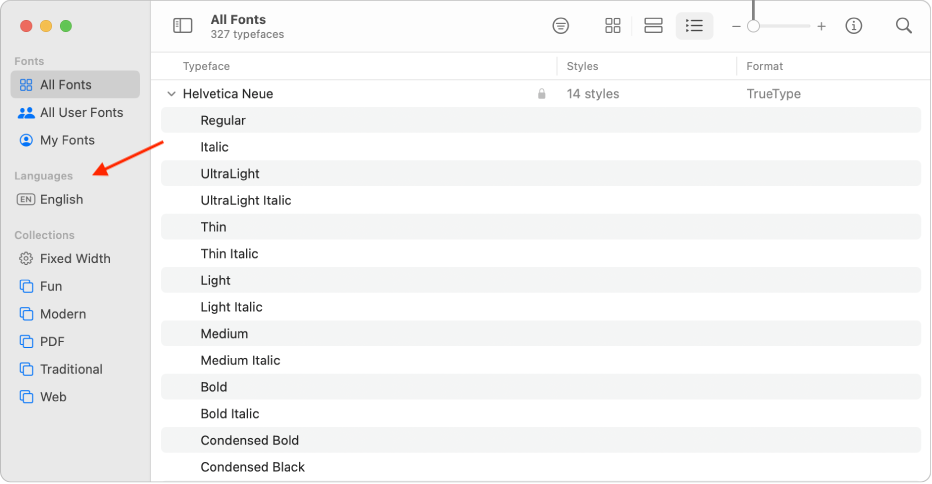Select the Bold style row
Image resolution: width=932 pixels, height=484 pixels.
pyautogui.click(x=541, y=387)
